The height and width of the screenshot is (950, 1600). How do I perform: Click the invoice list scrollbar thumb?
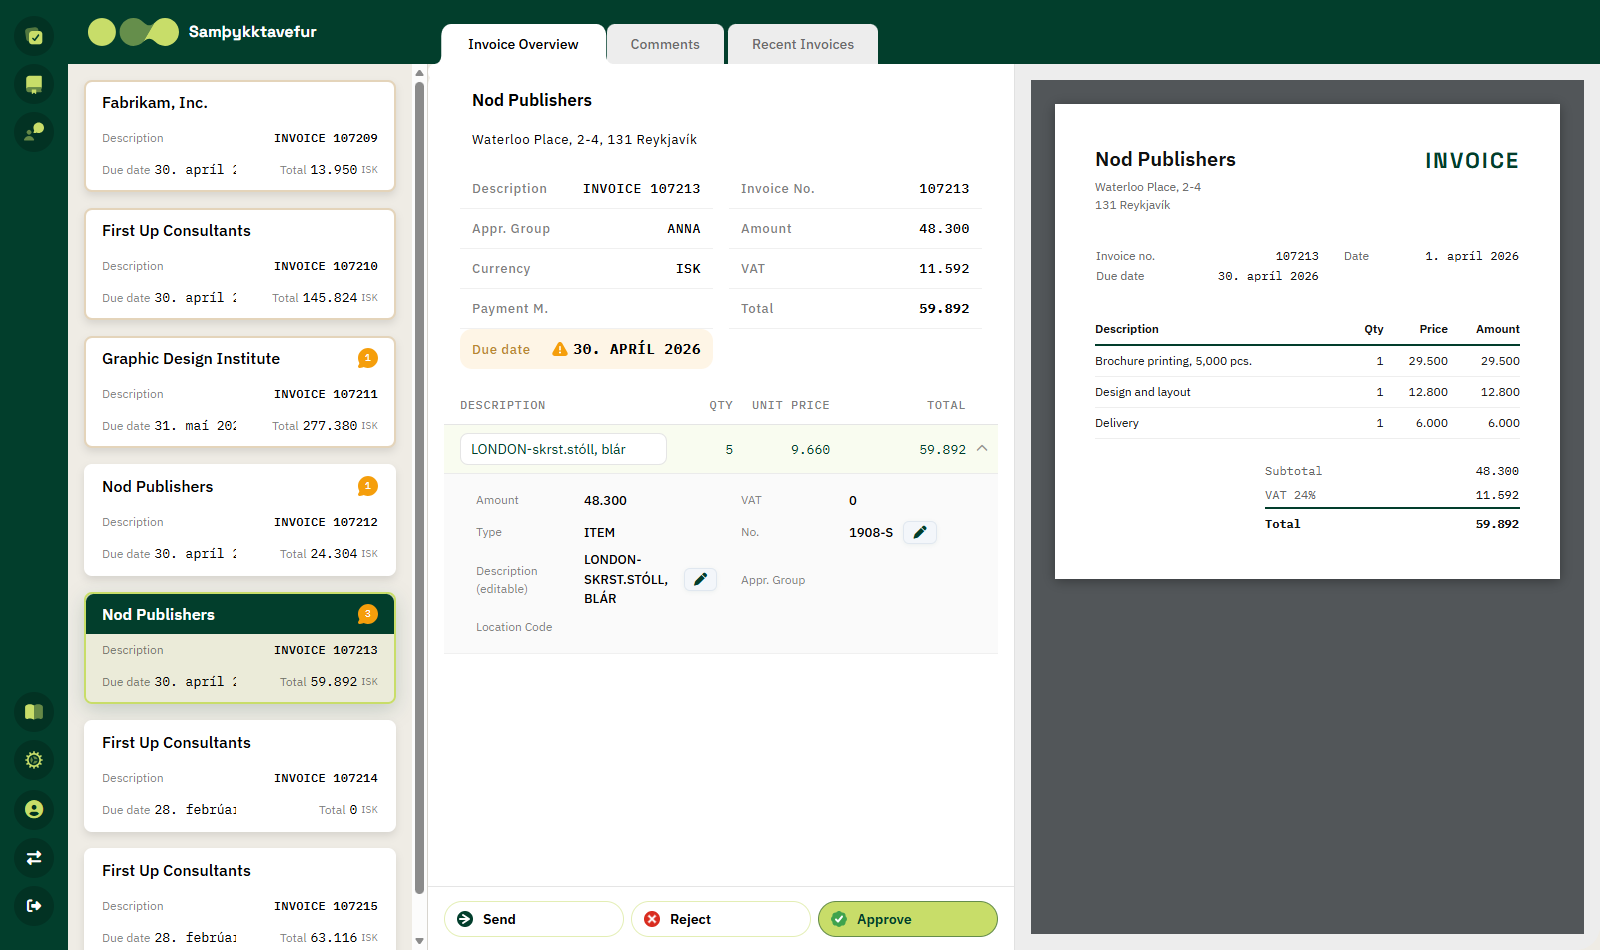(420, 487)
